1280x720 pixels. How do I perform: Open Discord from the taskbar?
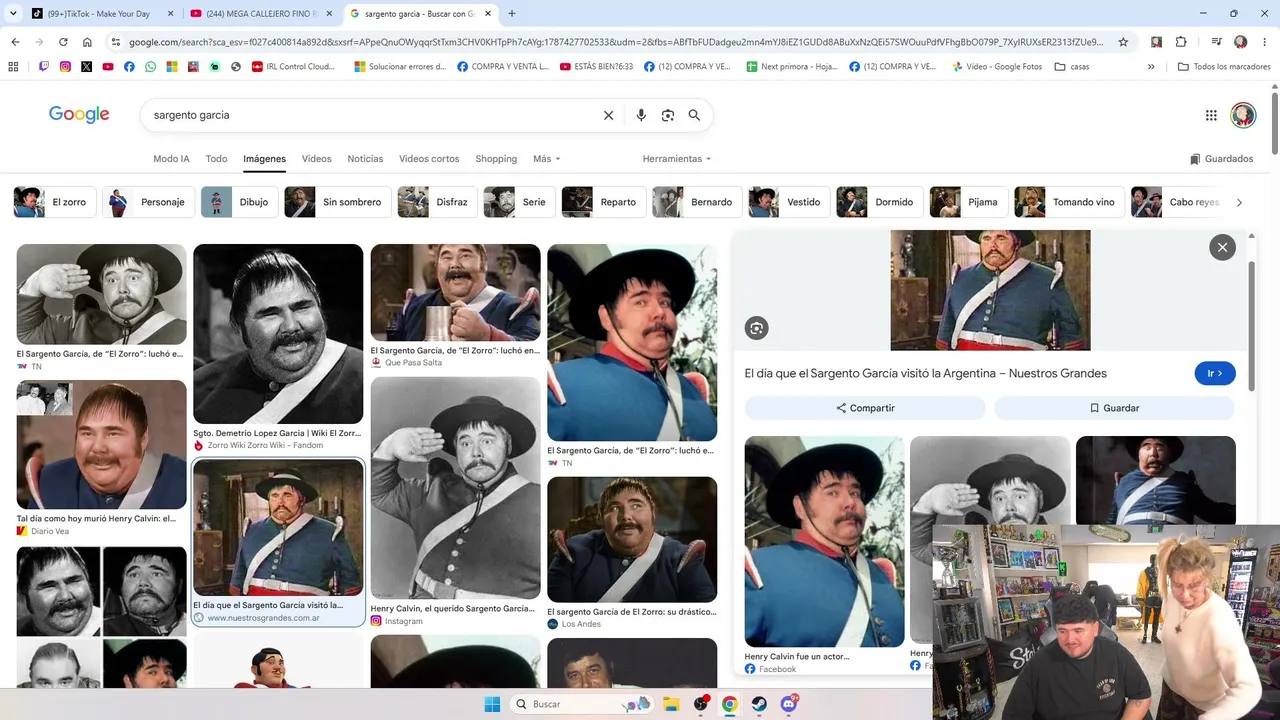(789, 704)
